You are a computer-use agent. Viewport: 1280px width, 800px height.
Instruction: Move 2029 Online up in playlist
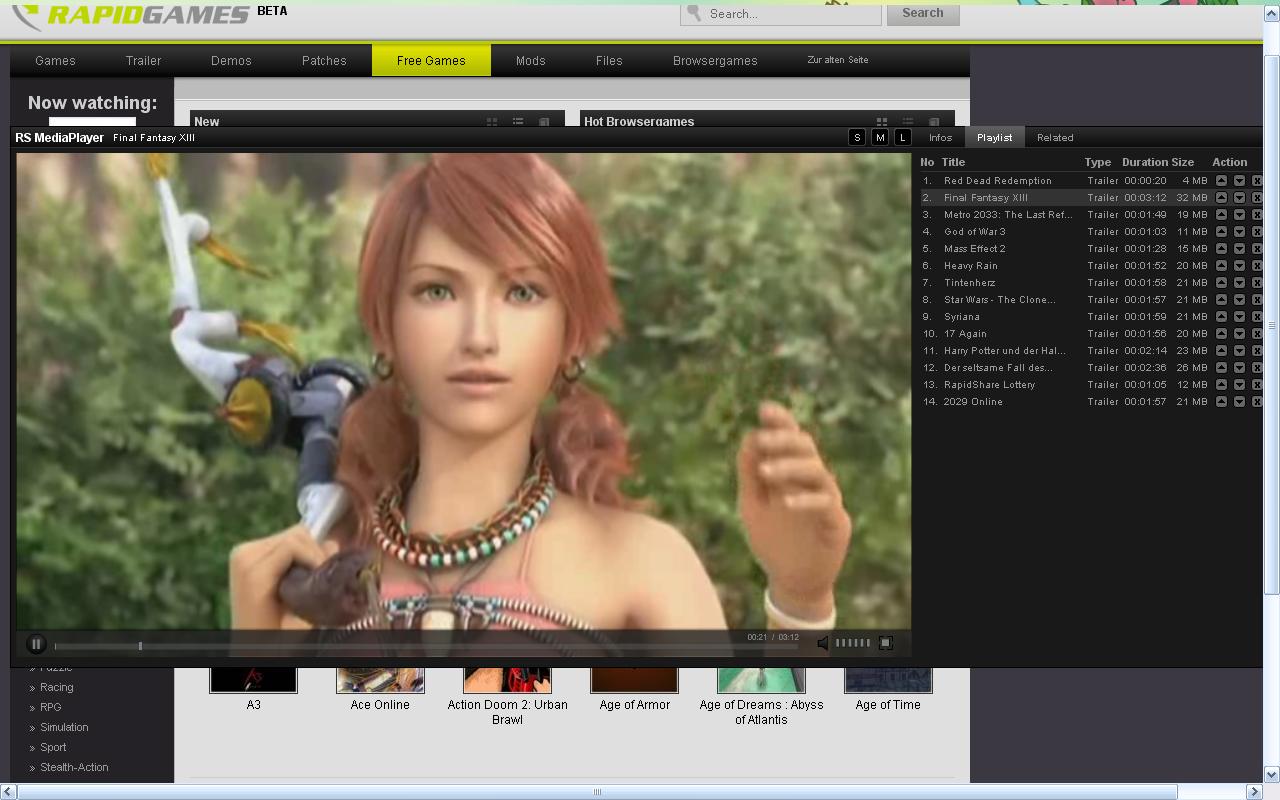pos(1221,402)
